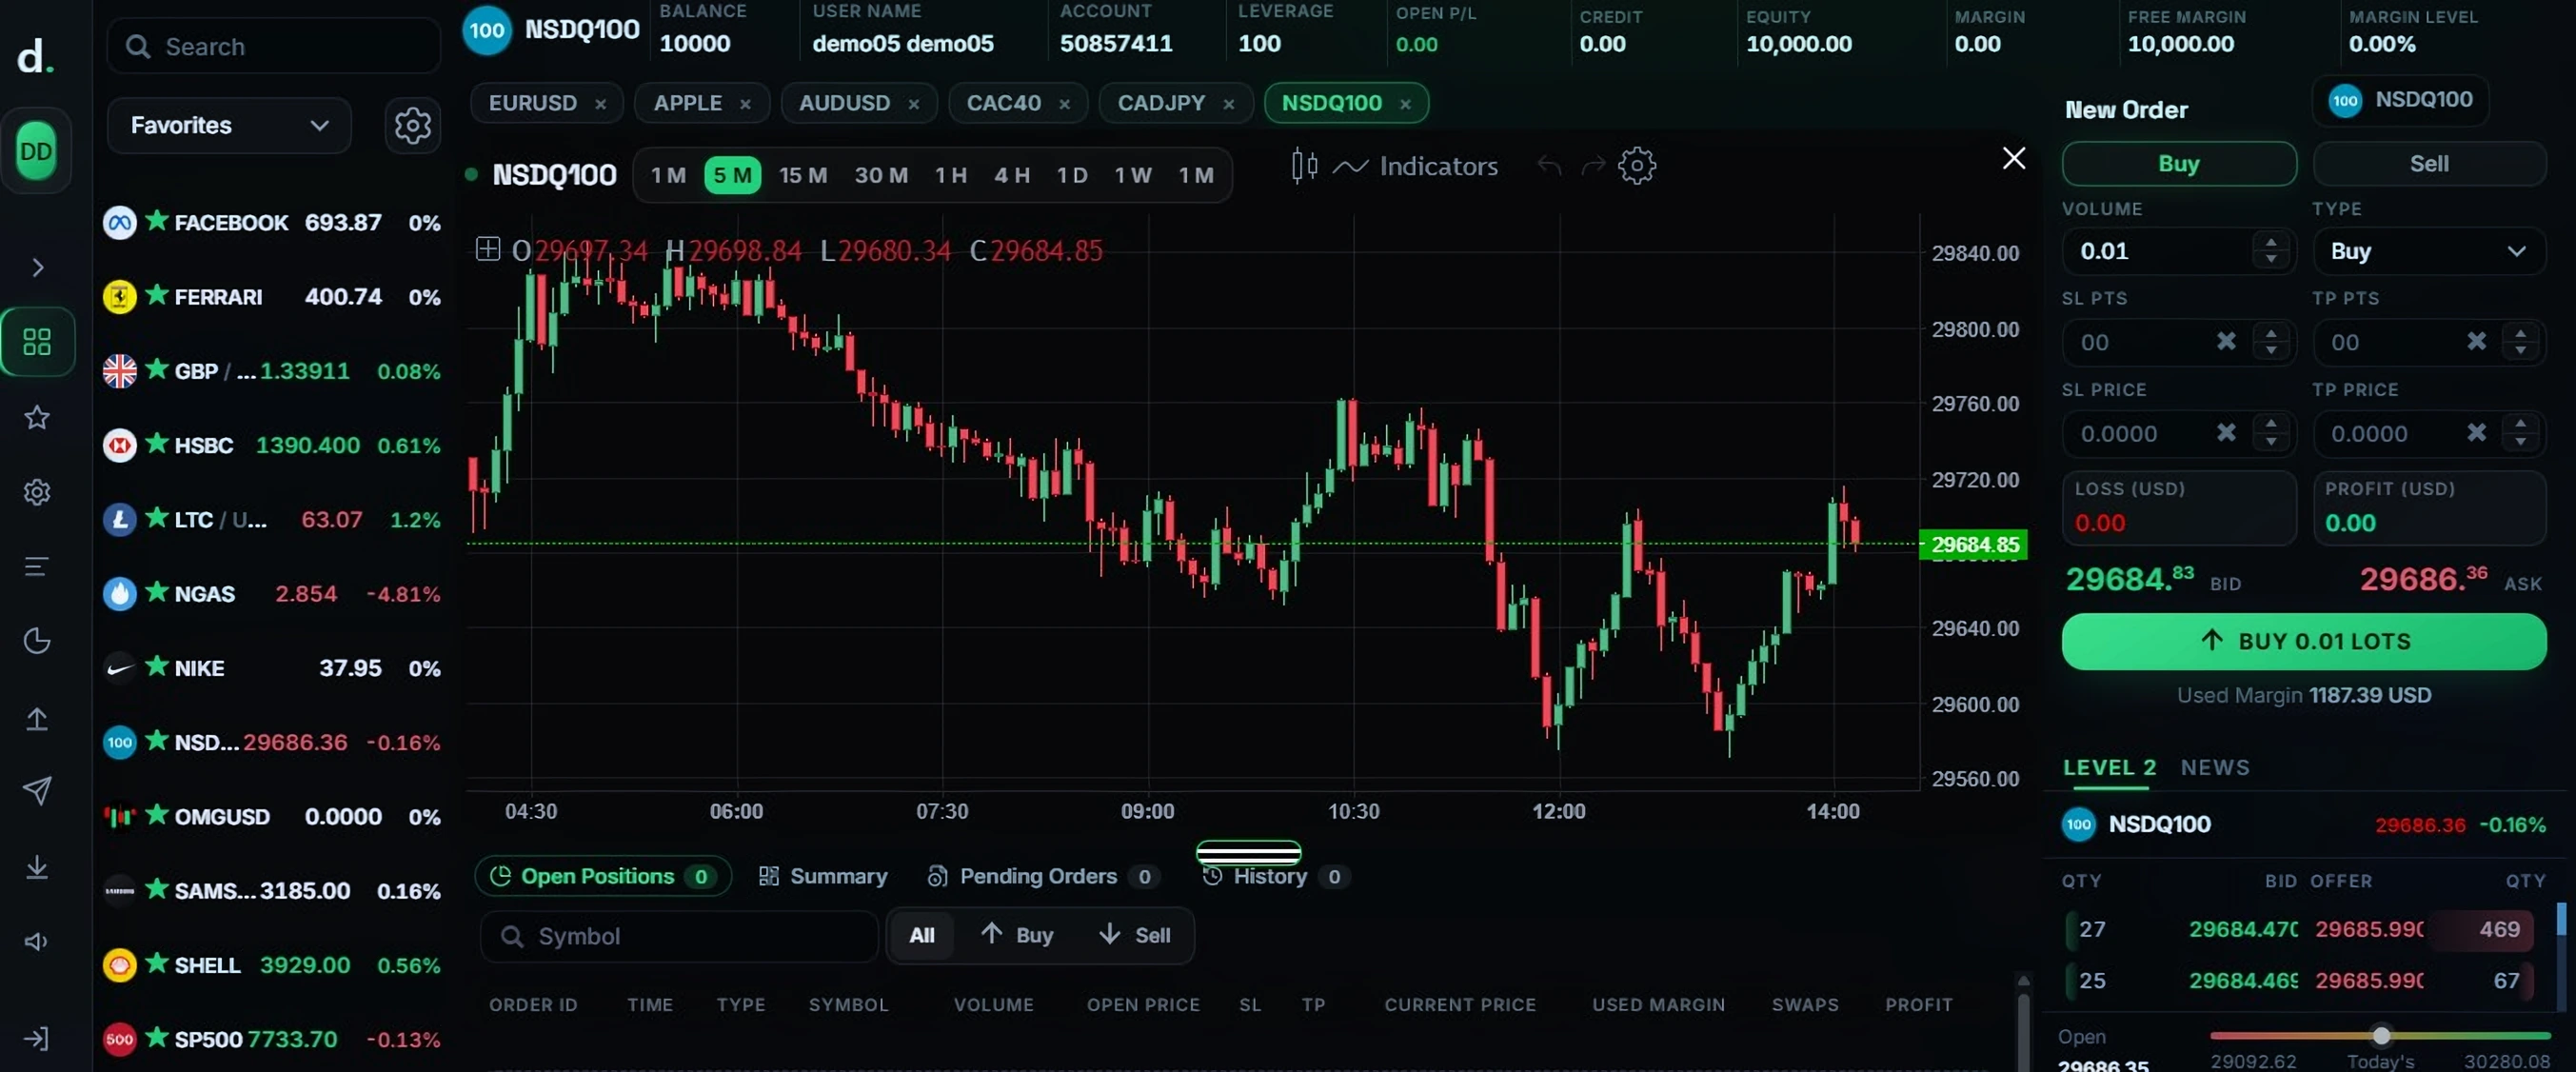
Task: Toggle FACEBOOK favorite star
Action: pyautogui.click(x=157, y=220)
